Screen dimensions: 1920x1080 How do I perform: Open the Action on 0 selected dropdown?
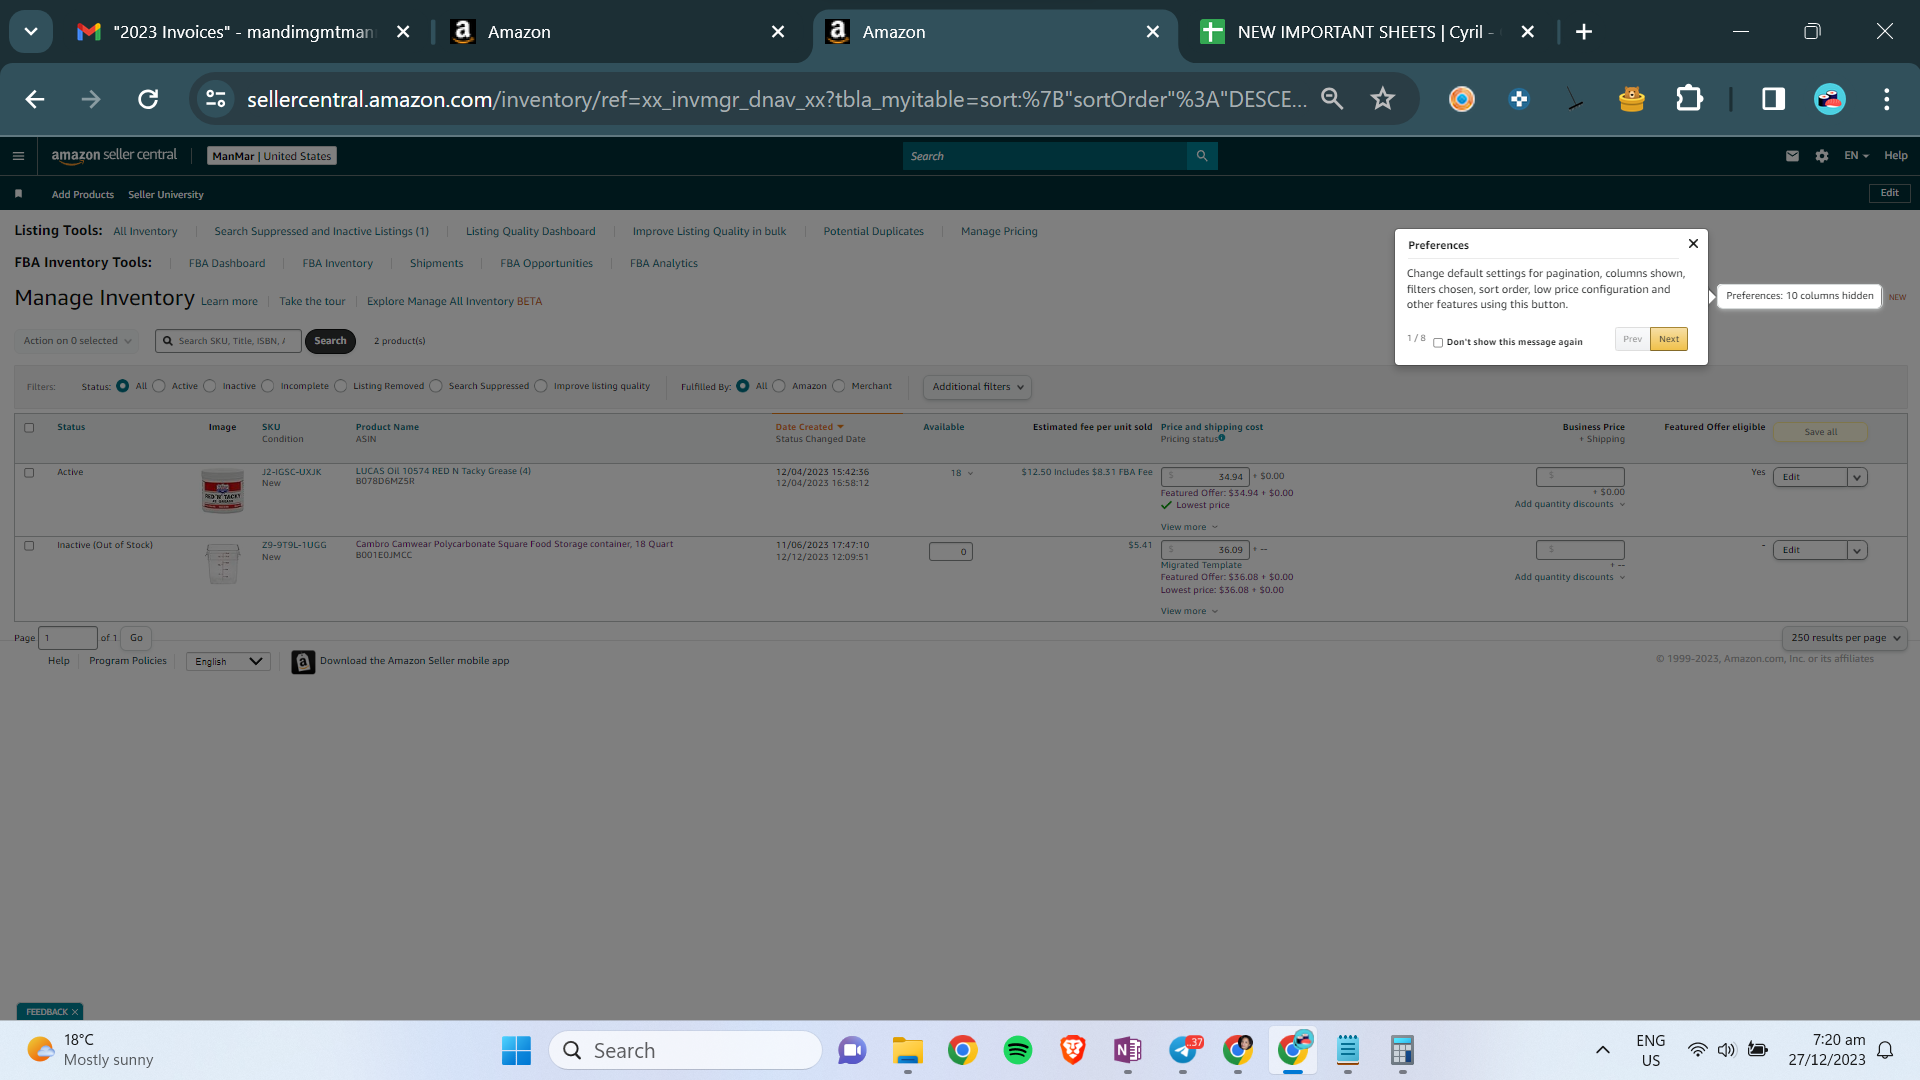tap(77, 341)
